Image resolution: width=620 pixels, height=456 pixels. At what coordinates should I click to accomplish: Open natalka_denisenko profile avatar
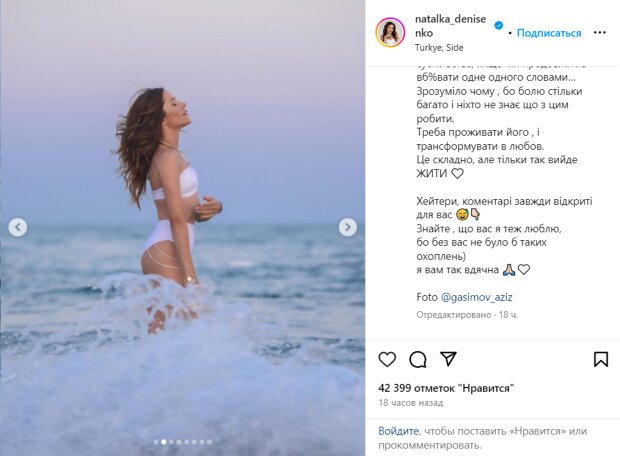click(x=390, y=32)
